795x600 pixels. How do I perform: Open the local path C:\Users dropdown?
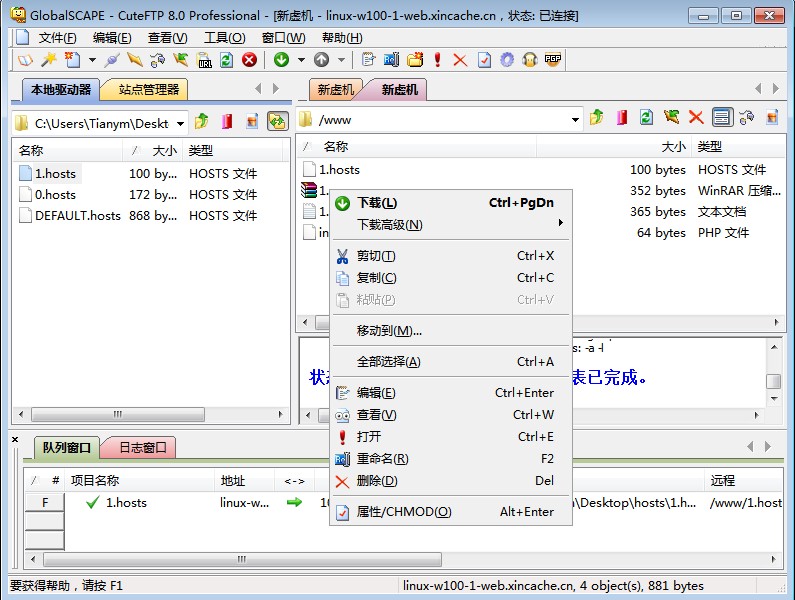(x=180, y=123)
